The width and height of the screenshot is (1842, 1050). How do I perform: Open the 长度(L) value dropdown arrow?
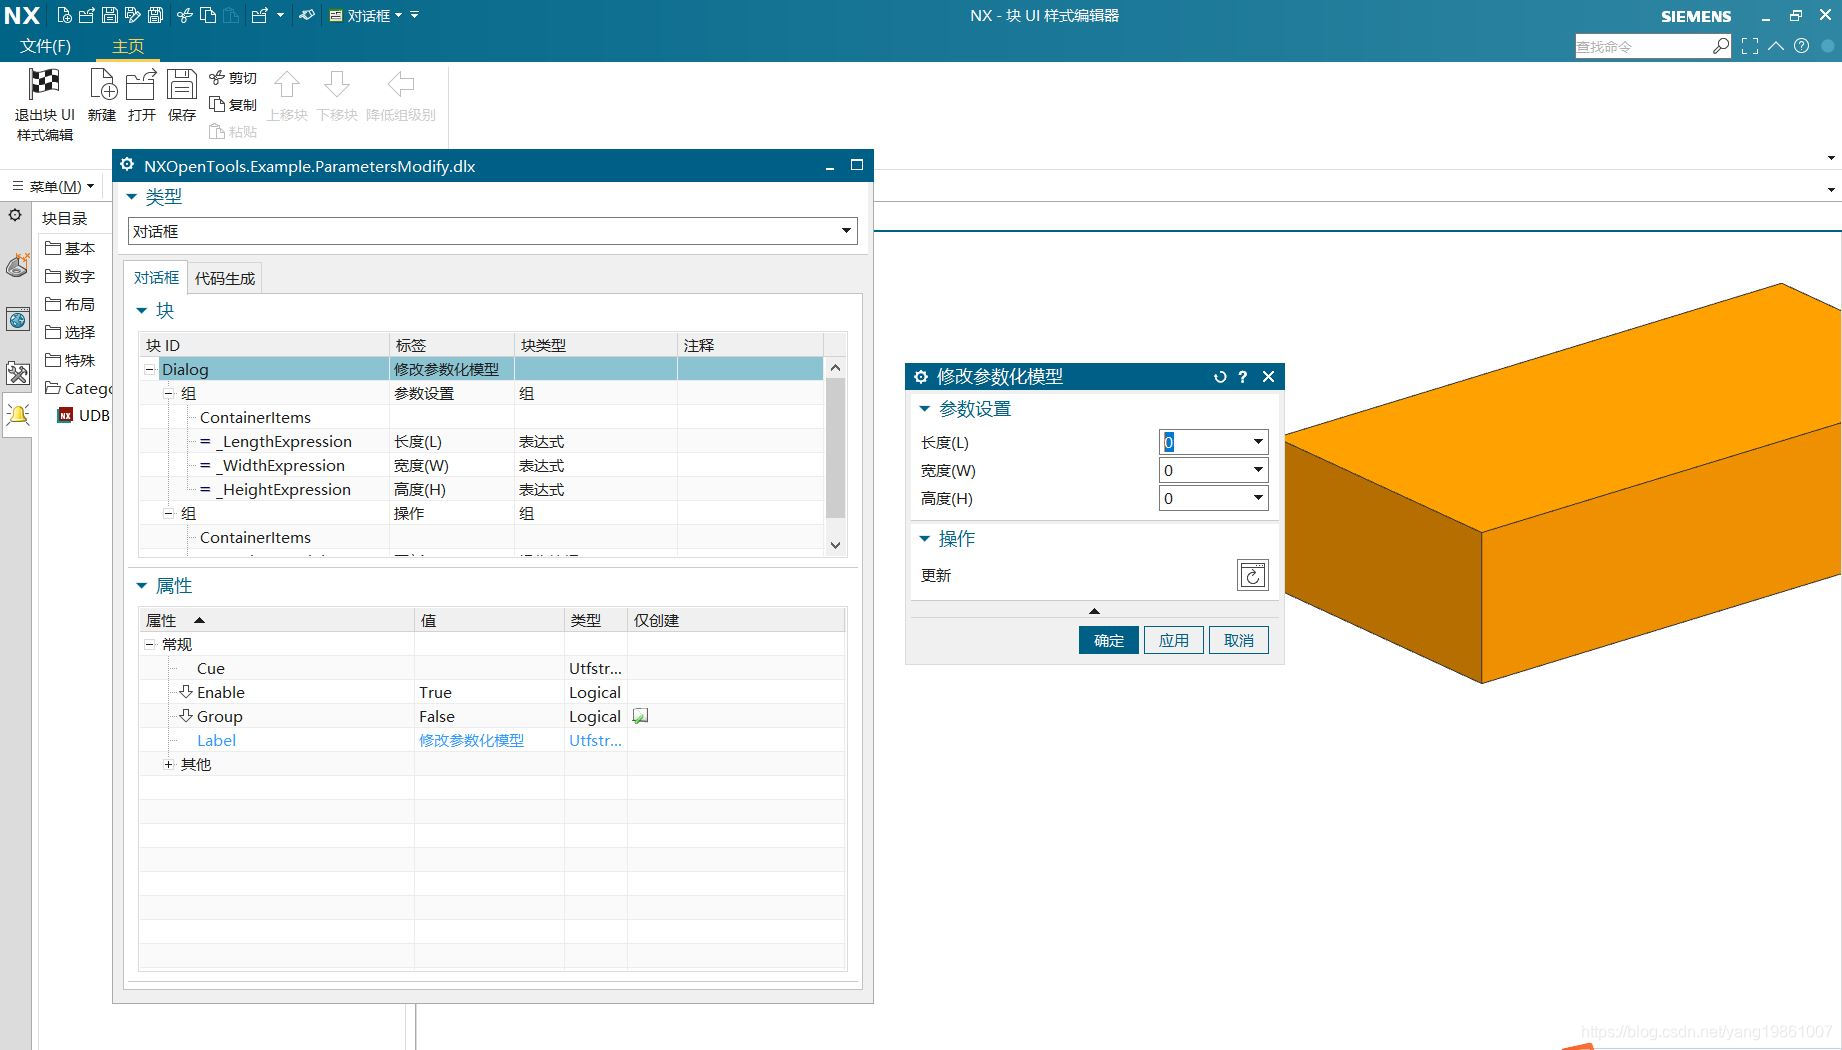pos(1258,442)
